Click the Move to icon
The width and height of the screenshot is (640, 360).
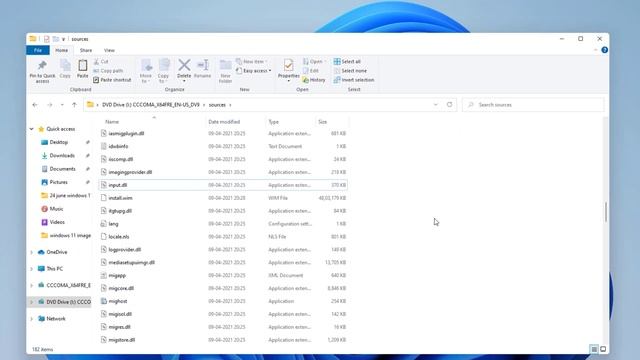point(146,65)
